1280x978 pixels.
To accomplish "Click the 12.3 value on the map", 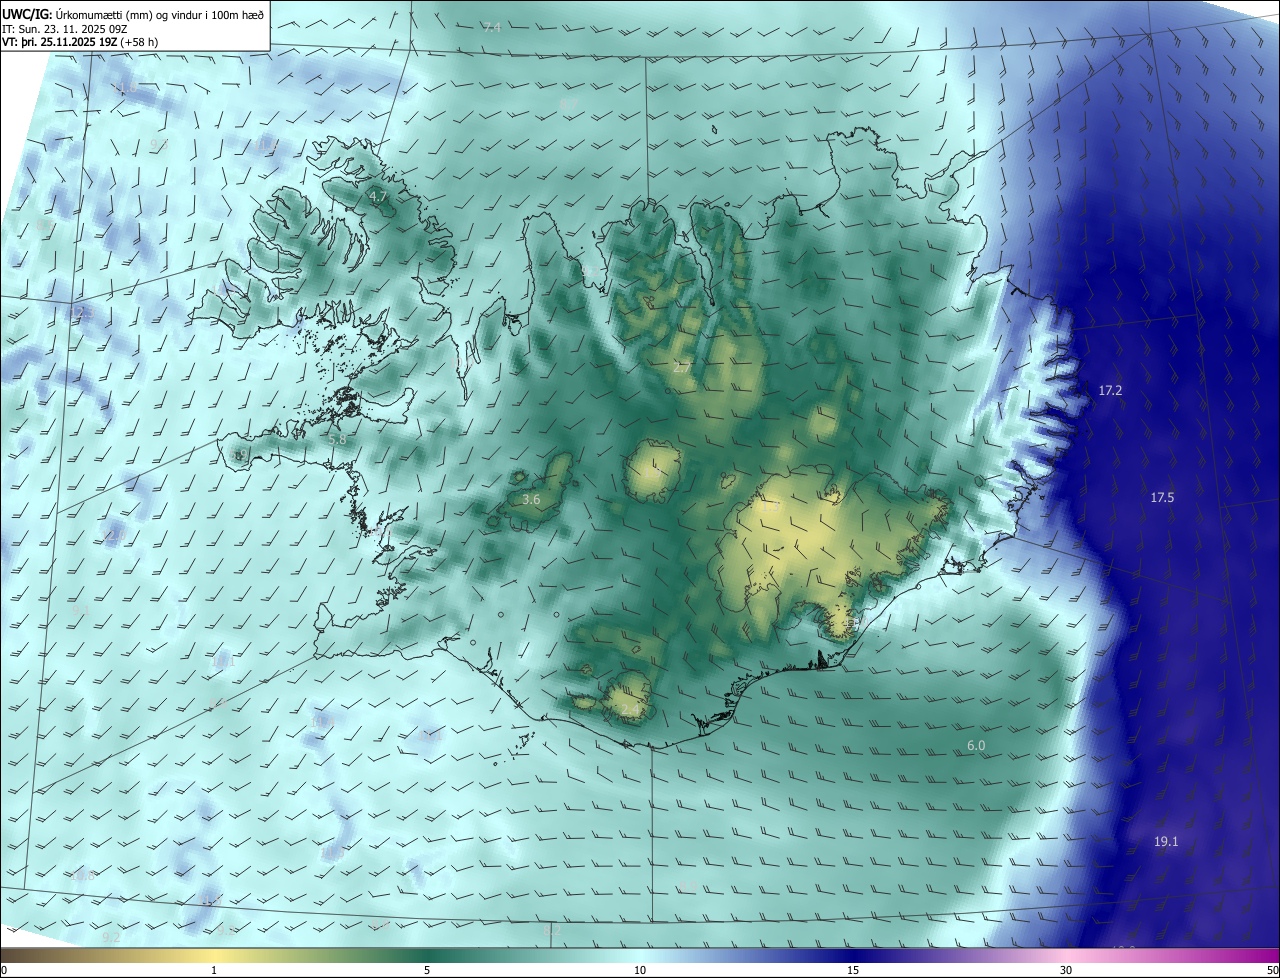I will [82, 312].
